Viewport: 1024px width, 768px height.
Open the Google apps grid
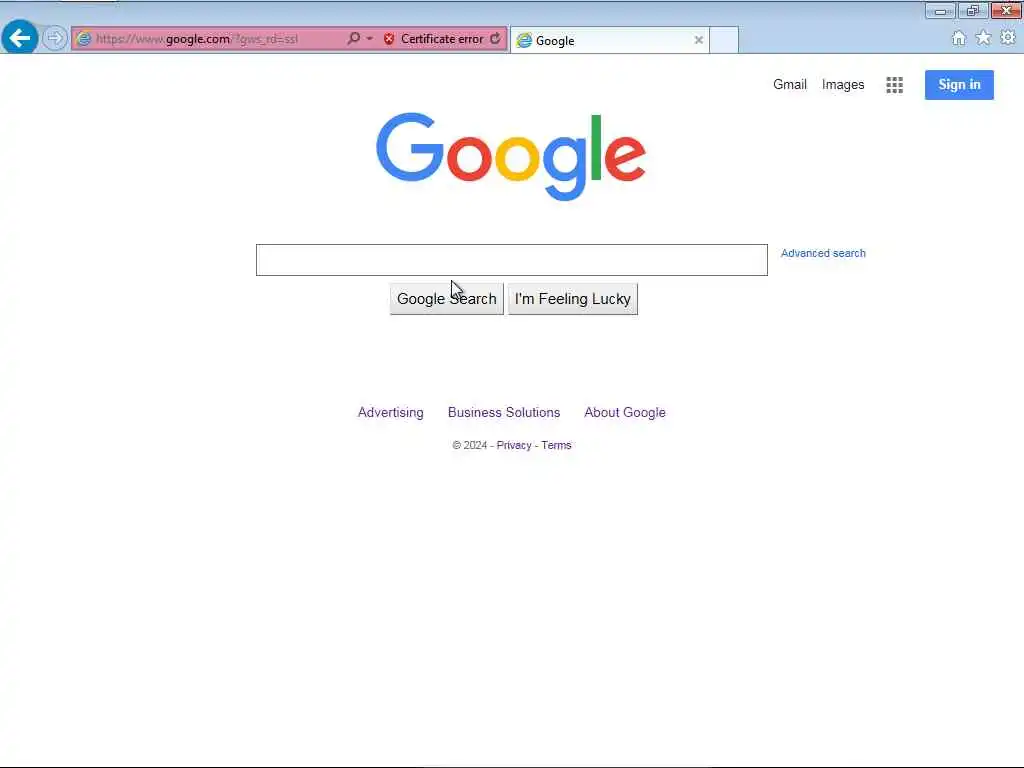click(894, 85)
